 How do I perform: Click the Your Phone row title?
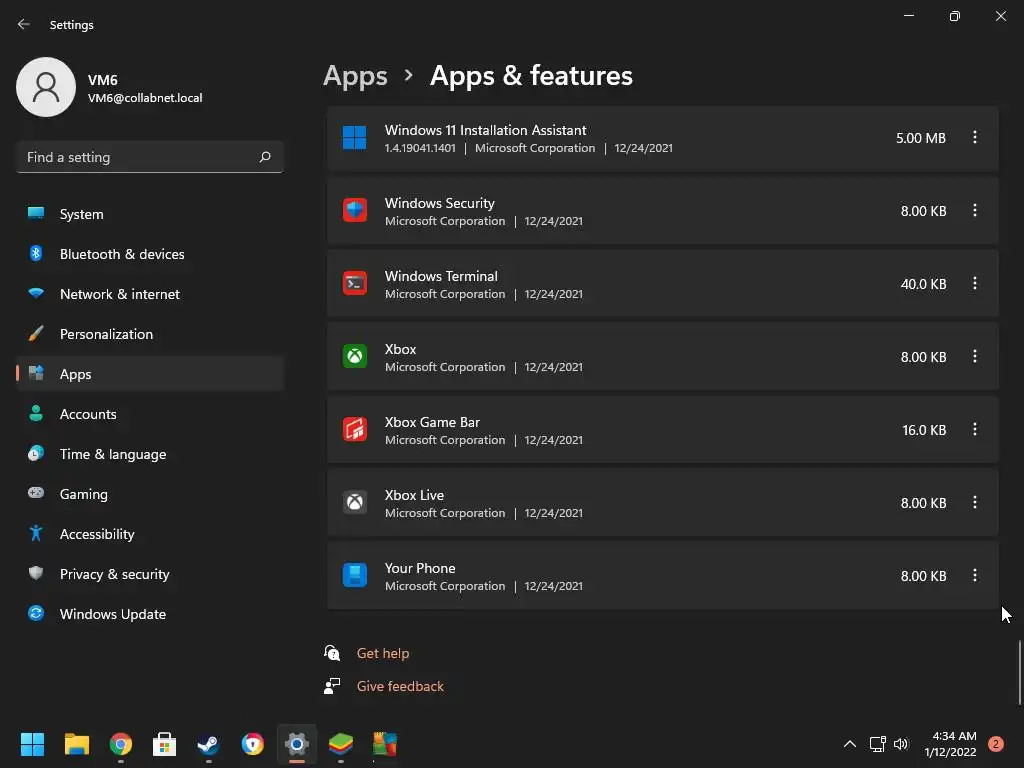tap(420, 568)
